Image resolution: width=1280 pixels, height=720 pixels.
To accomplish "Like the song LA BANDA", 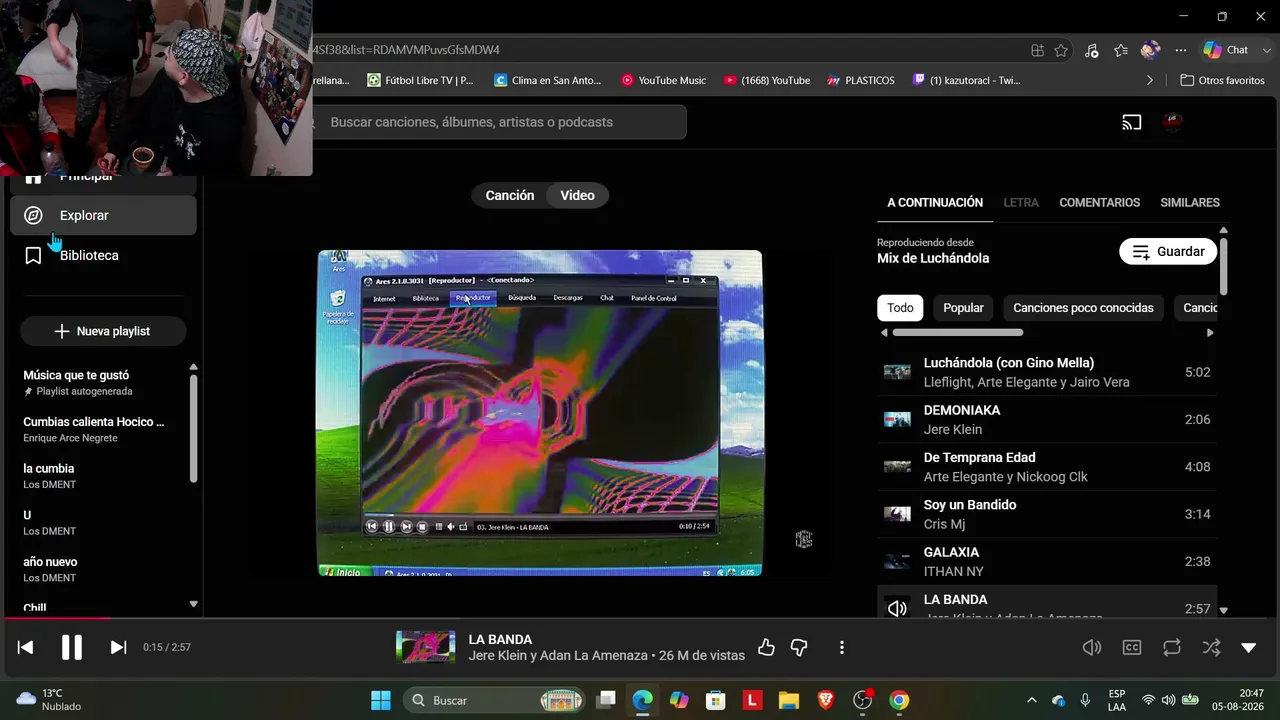I will coord(766,647).
